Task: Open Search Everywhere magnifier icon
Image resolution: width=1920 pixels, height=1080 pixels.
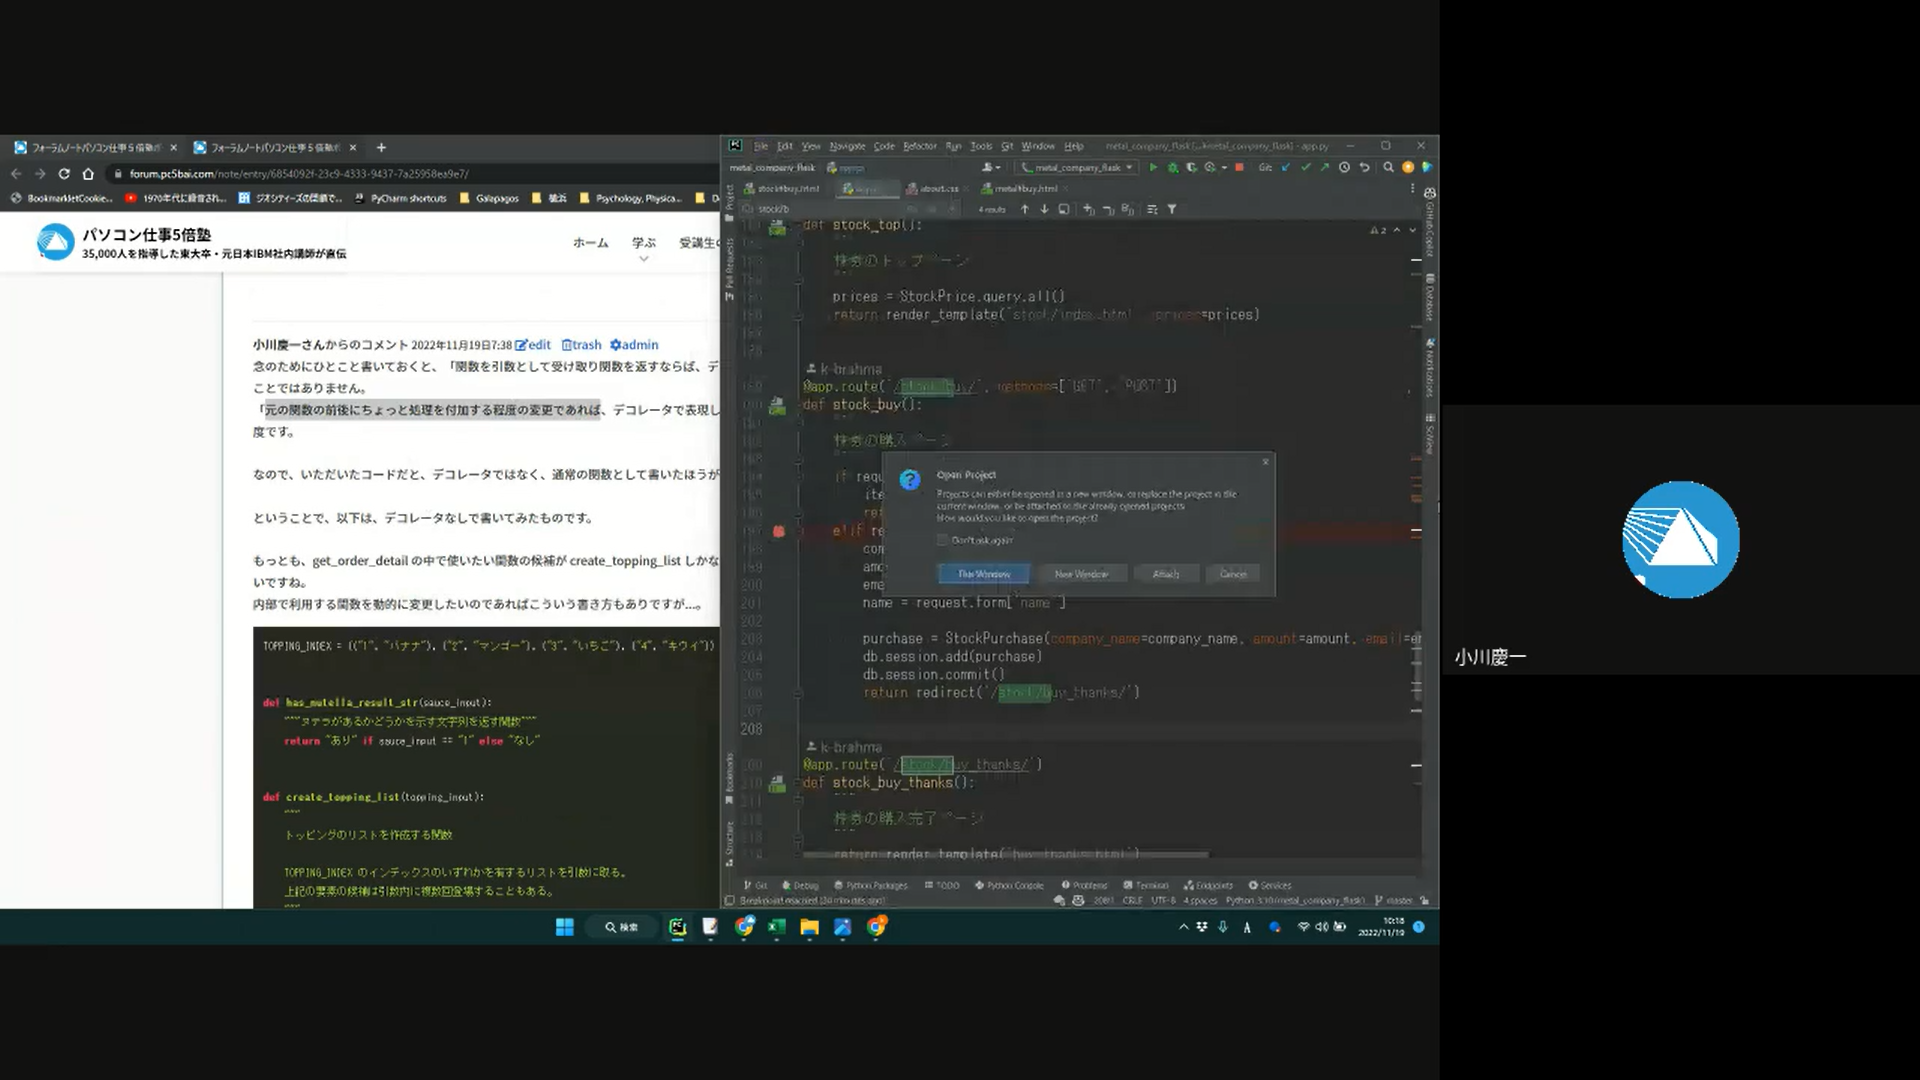Action: coord(1388,168)
